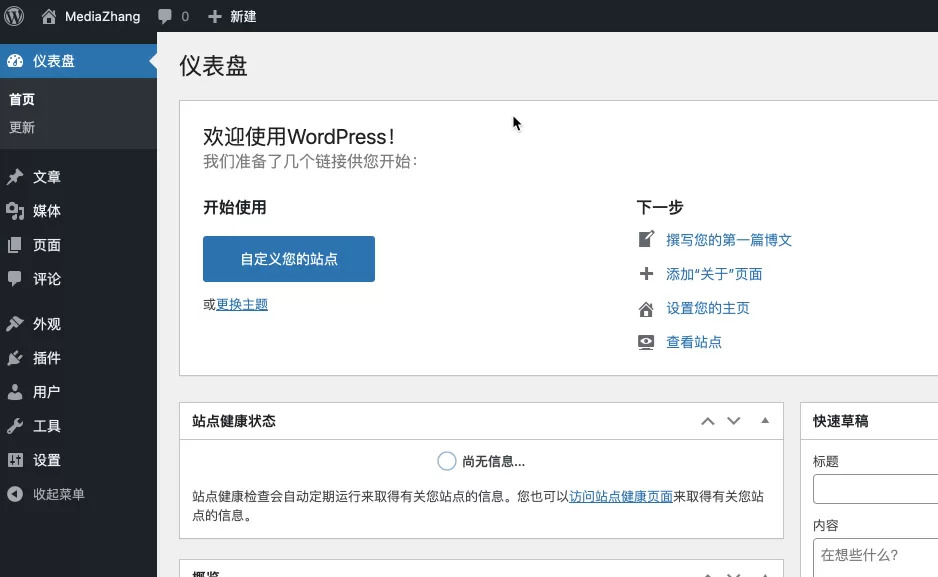Open the 仪表盘 menu item
The height and width of the screenshot is (577, 938).
pyautogui.click(x=78, y=60)
